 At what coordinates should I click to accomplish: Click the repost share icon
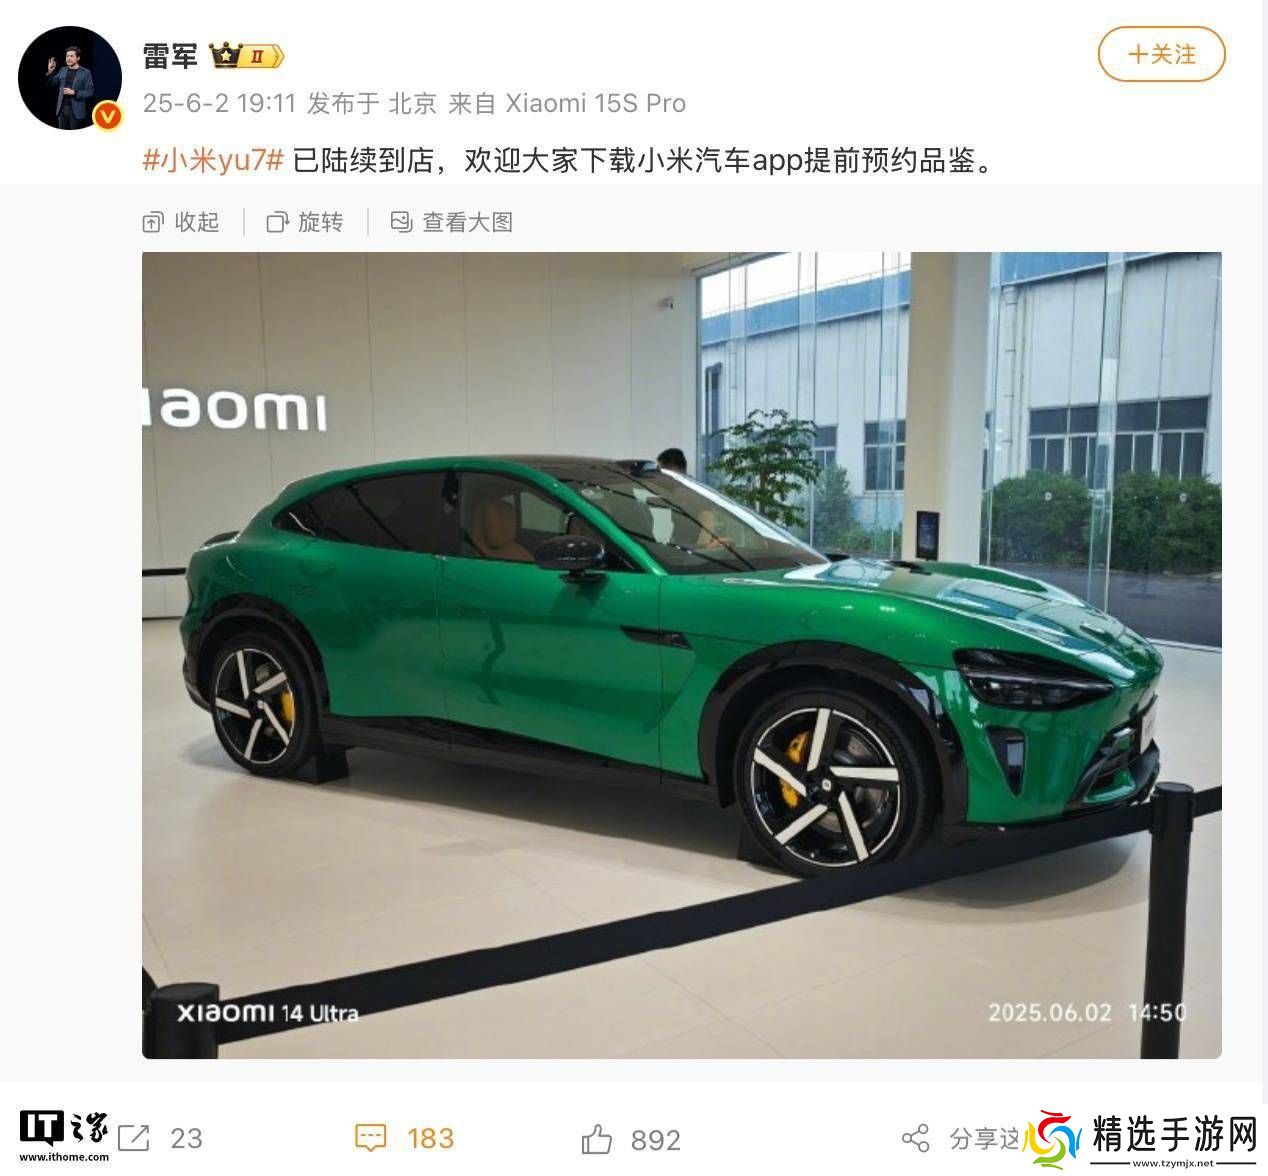coord(134,1138)
